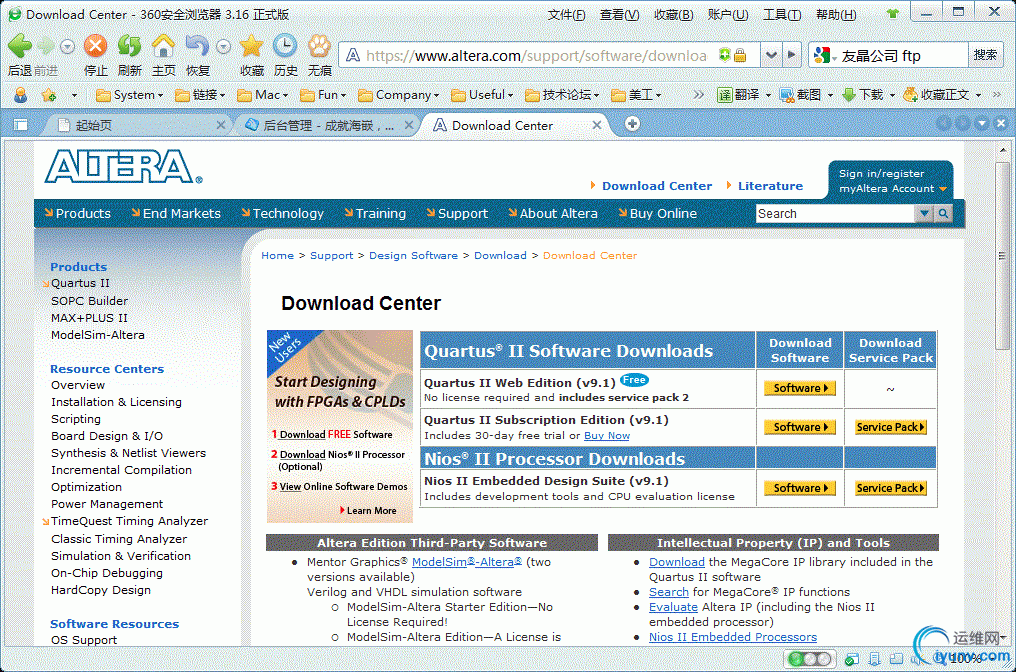Screen dimensions: 1016x672
Task: Open the System bookmarks folder
Action: click(x=129, y=95)
